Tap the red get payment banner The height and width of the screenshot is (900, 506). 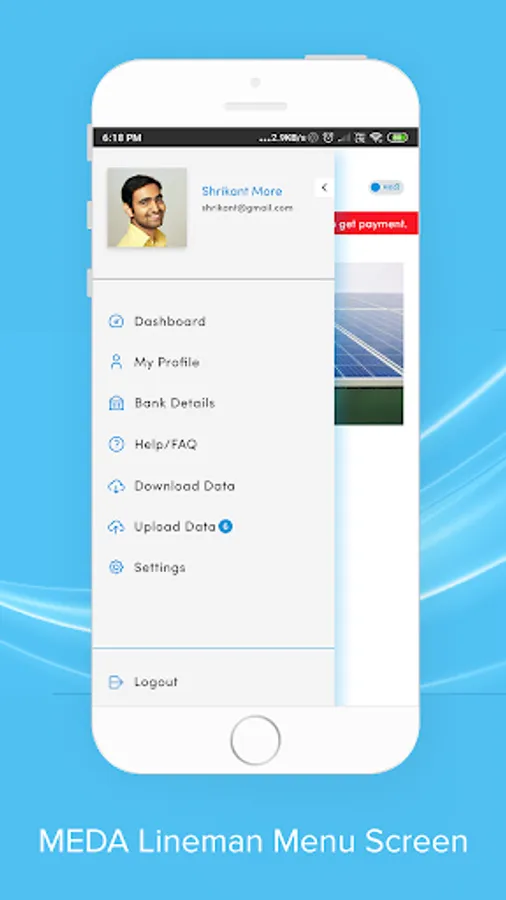[376, 224]
